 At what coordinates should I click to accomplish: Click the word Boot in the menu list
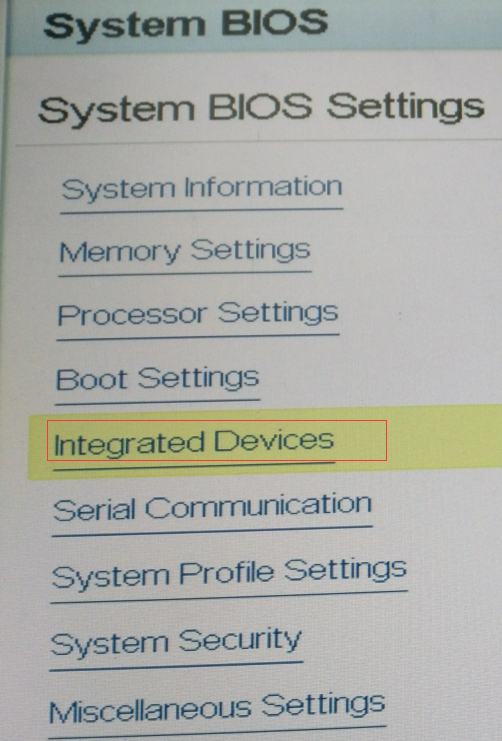tap(91, 379)
